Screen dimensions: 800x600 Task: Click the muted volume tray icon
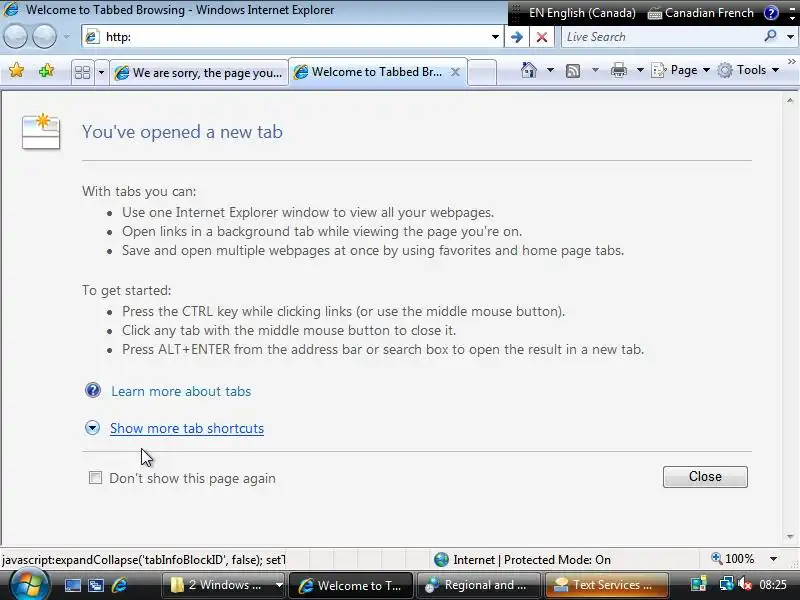pos(745,585)
